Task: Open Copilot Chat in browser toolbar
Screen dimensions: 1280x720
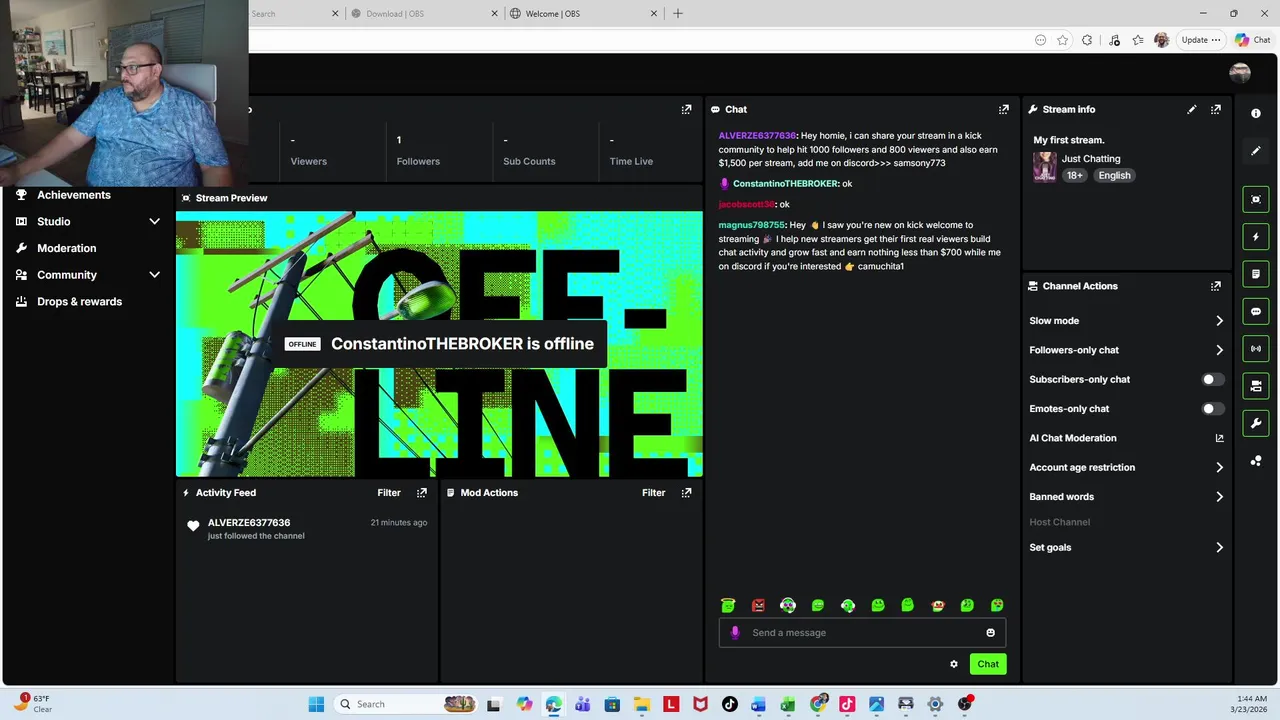Action: tap(1253, 40)
